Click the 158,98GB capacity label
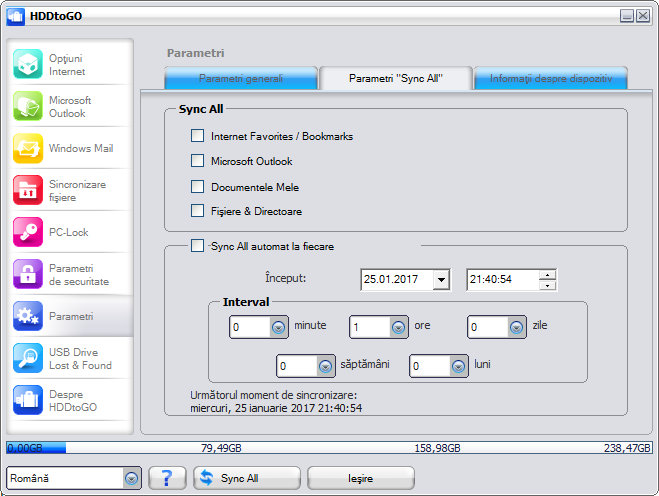Viewport: 659px width, 496px height. point(438,448)
